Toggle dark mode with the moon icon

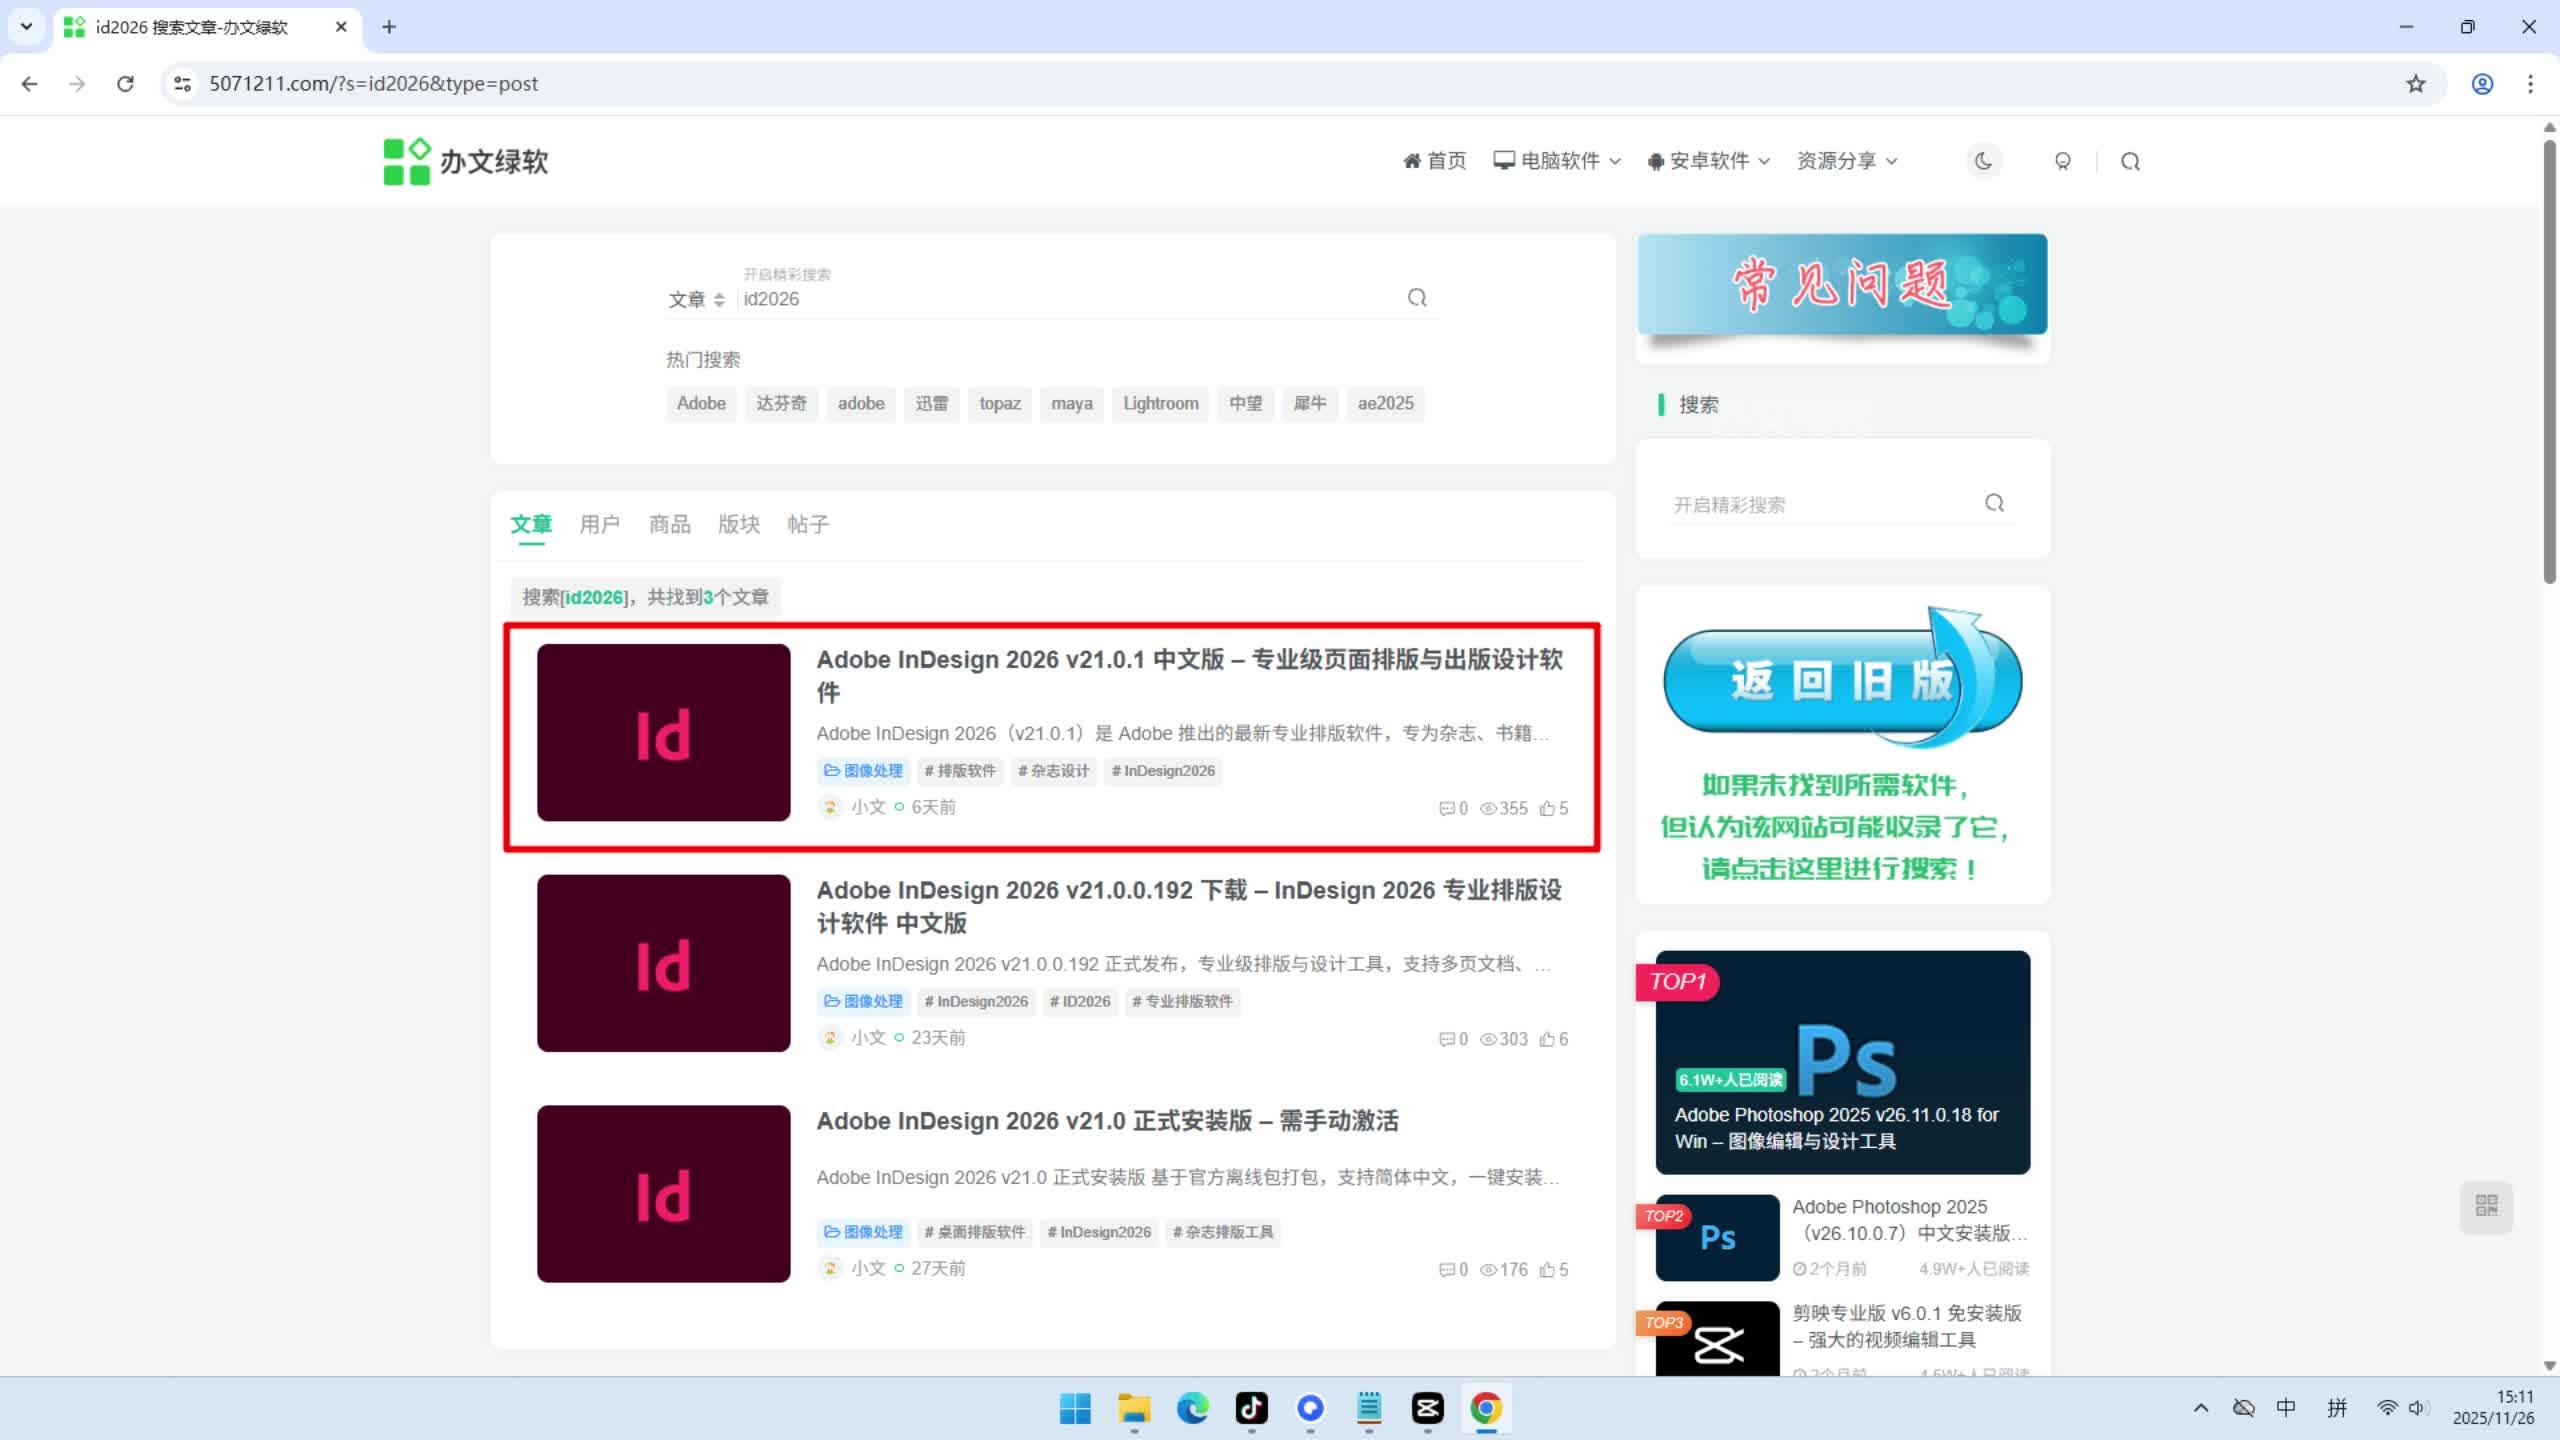(x=1982, y=161)
